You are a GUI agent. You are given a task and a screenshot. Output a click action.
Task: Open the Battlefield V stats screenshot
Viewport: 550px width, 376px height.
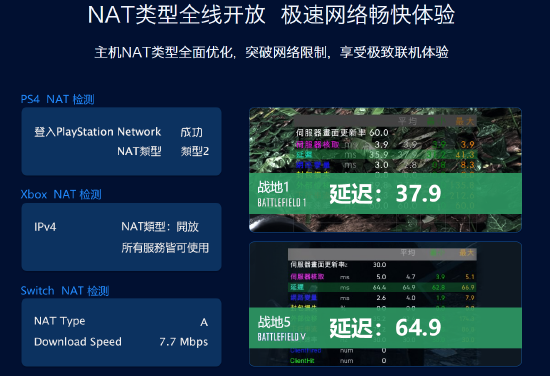(x=385, y=304)
